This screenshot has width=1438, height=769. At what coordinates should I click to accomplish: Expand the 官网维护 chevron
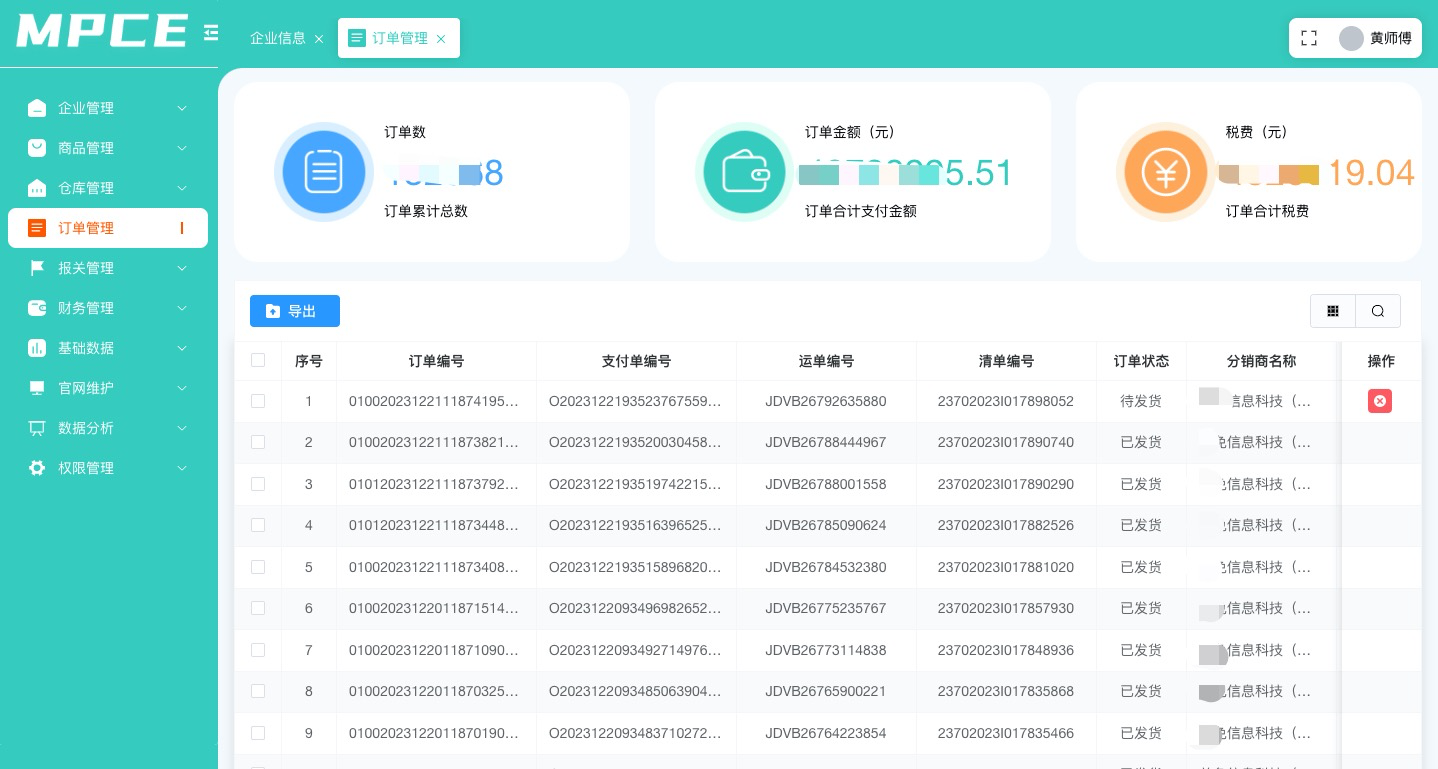tap(182, 388)
